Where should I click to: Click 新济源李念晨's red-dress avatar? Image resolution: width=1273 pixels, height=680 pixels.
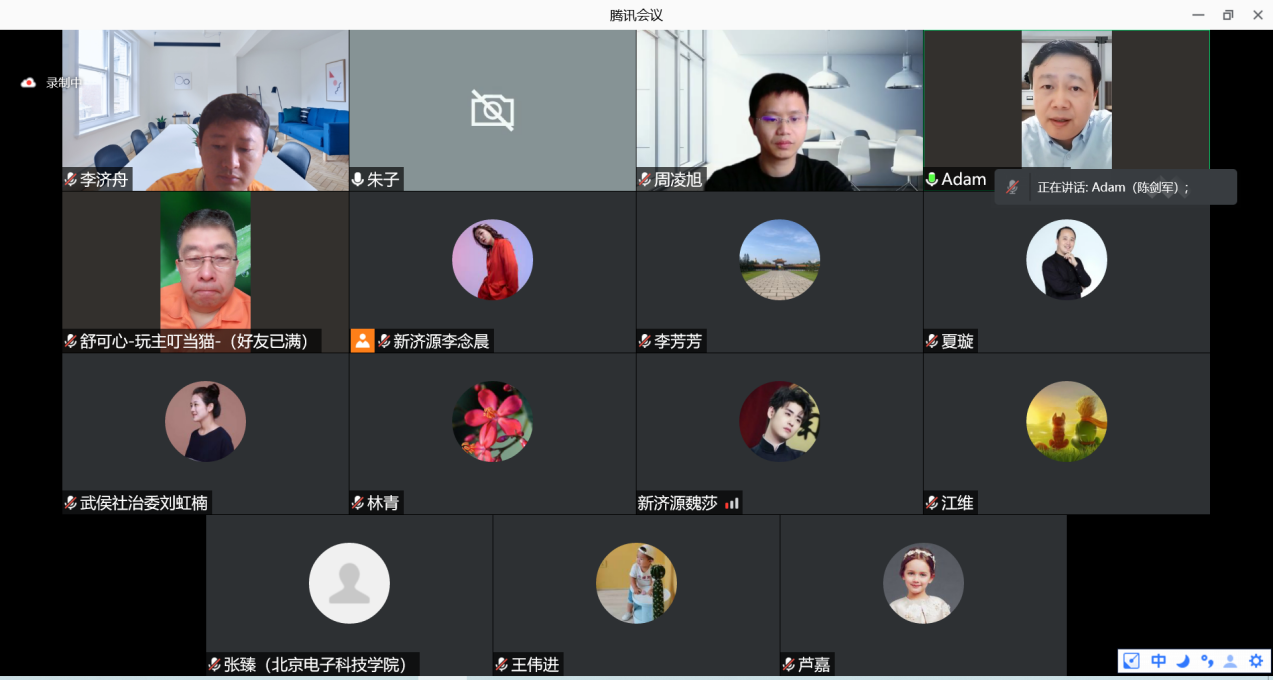[x=492, y=260]
